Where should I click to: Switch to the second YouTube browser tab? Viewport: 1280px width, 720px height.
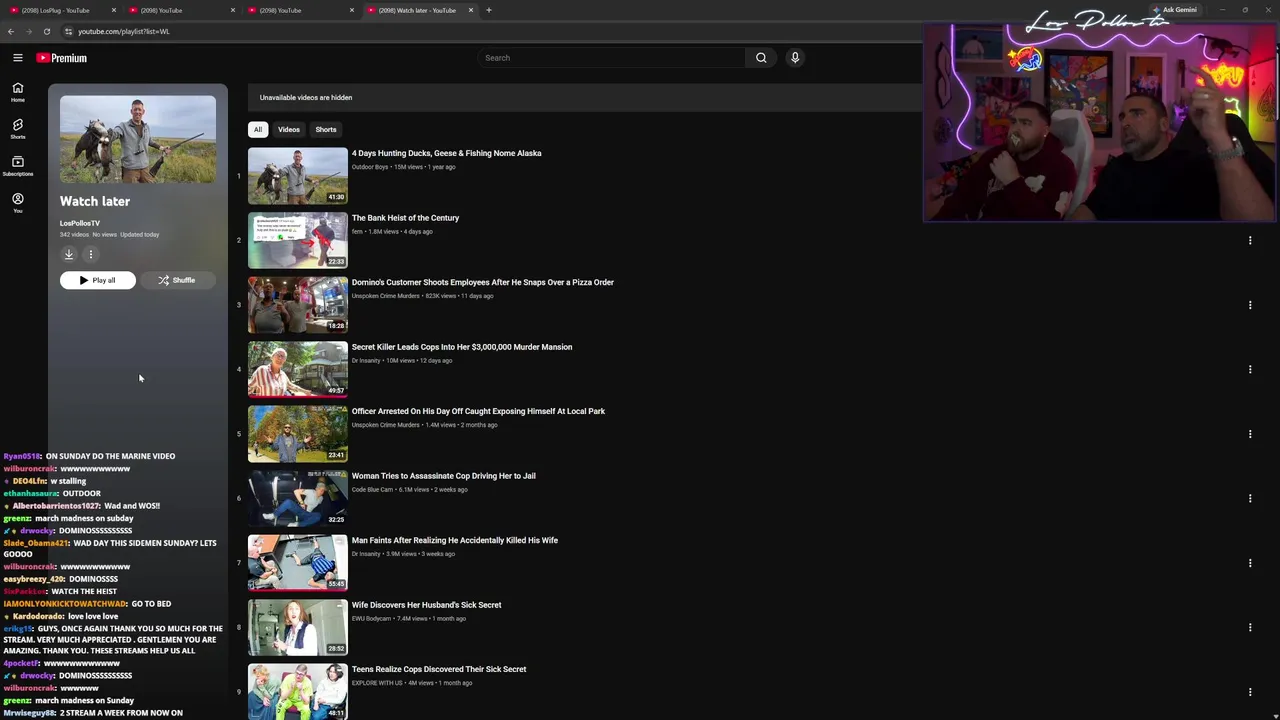click(180, 10)
